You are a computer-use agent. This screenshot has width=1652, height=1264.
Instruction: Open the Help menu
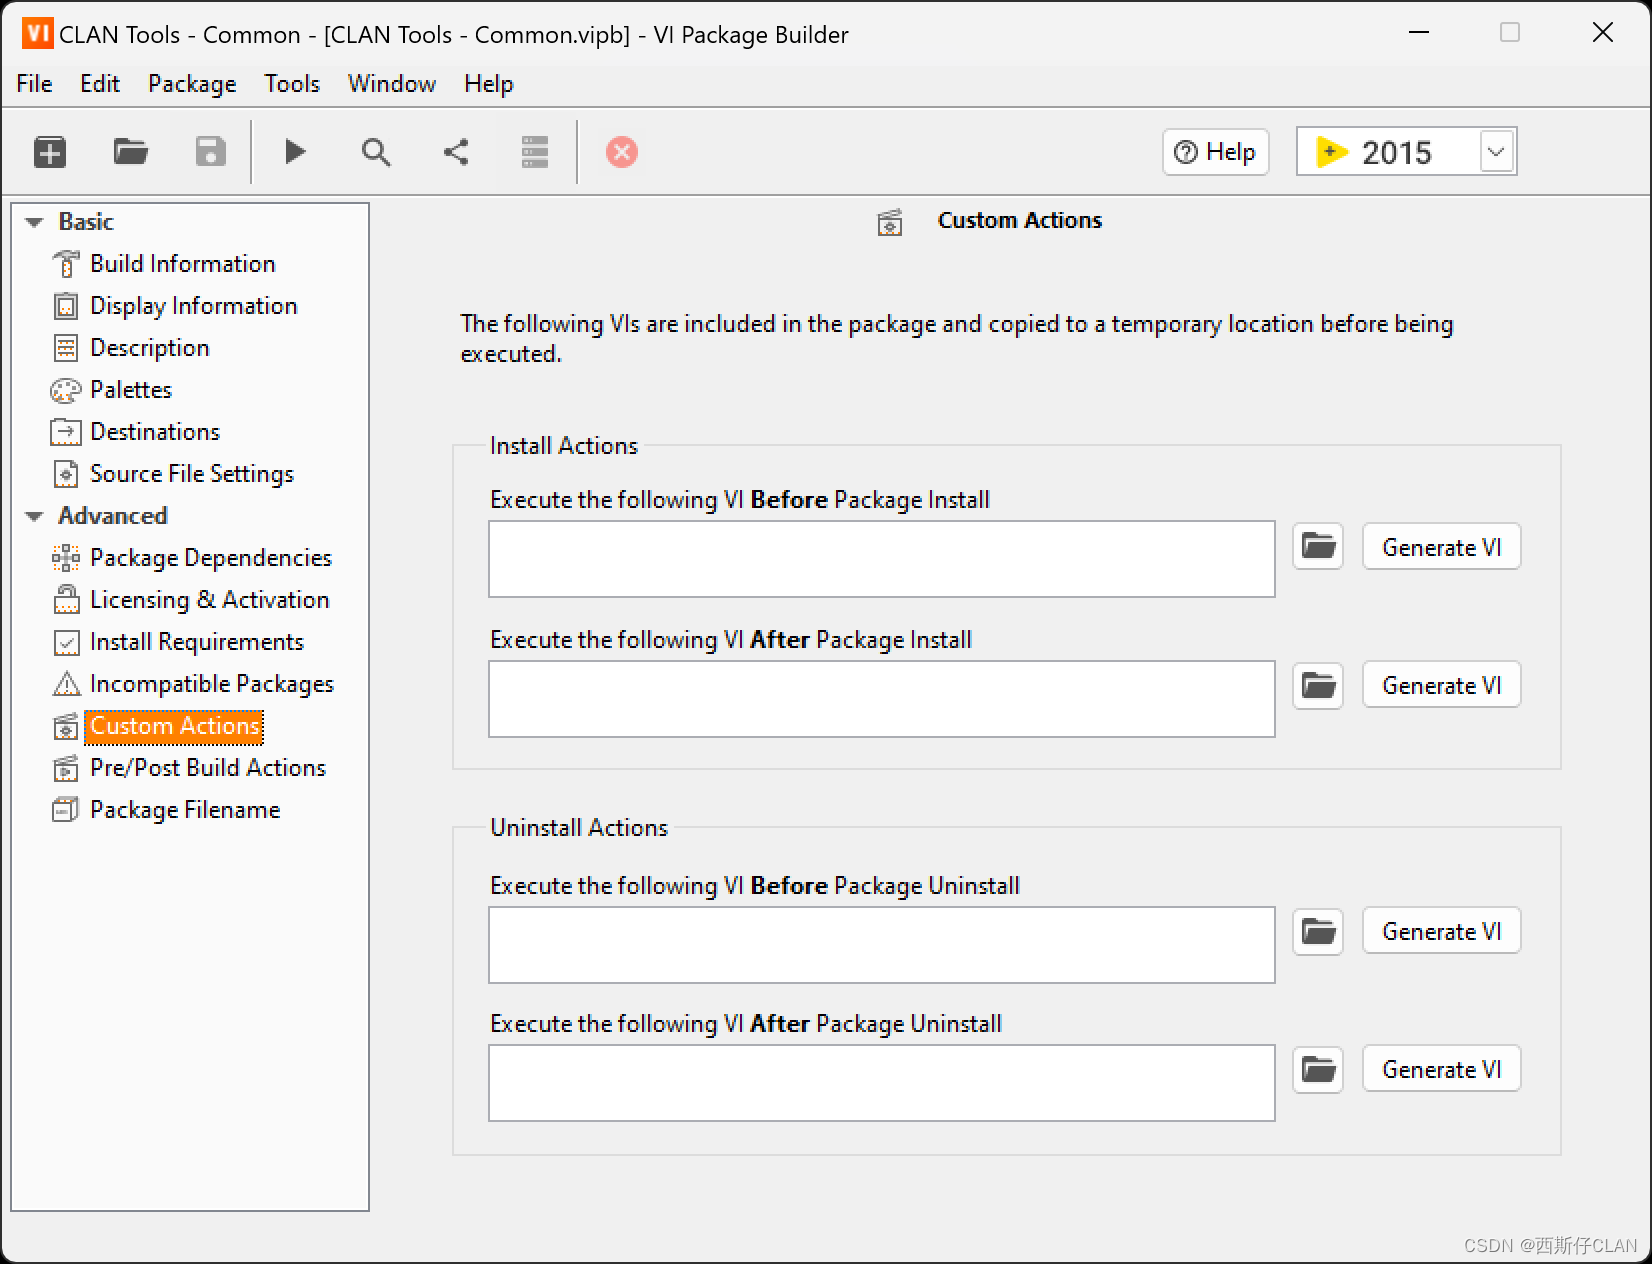click(489, 84)
